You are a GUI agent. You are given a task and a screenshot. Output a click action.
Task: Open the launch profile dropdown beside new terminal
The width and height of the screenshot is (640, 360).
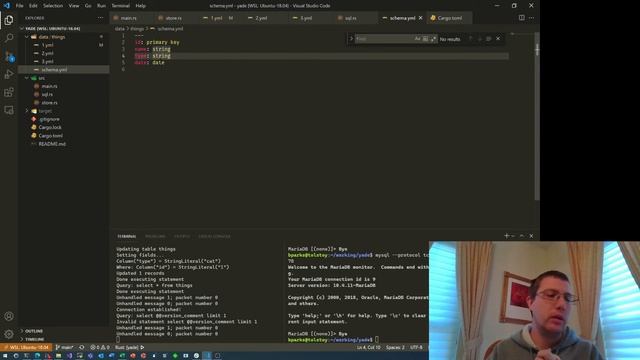click(x=513, y=236)
